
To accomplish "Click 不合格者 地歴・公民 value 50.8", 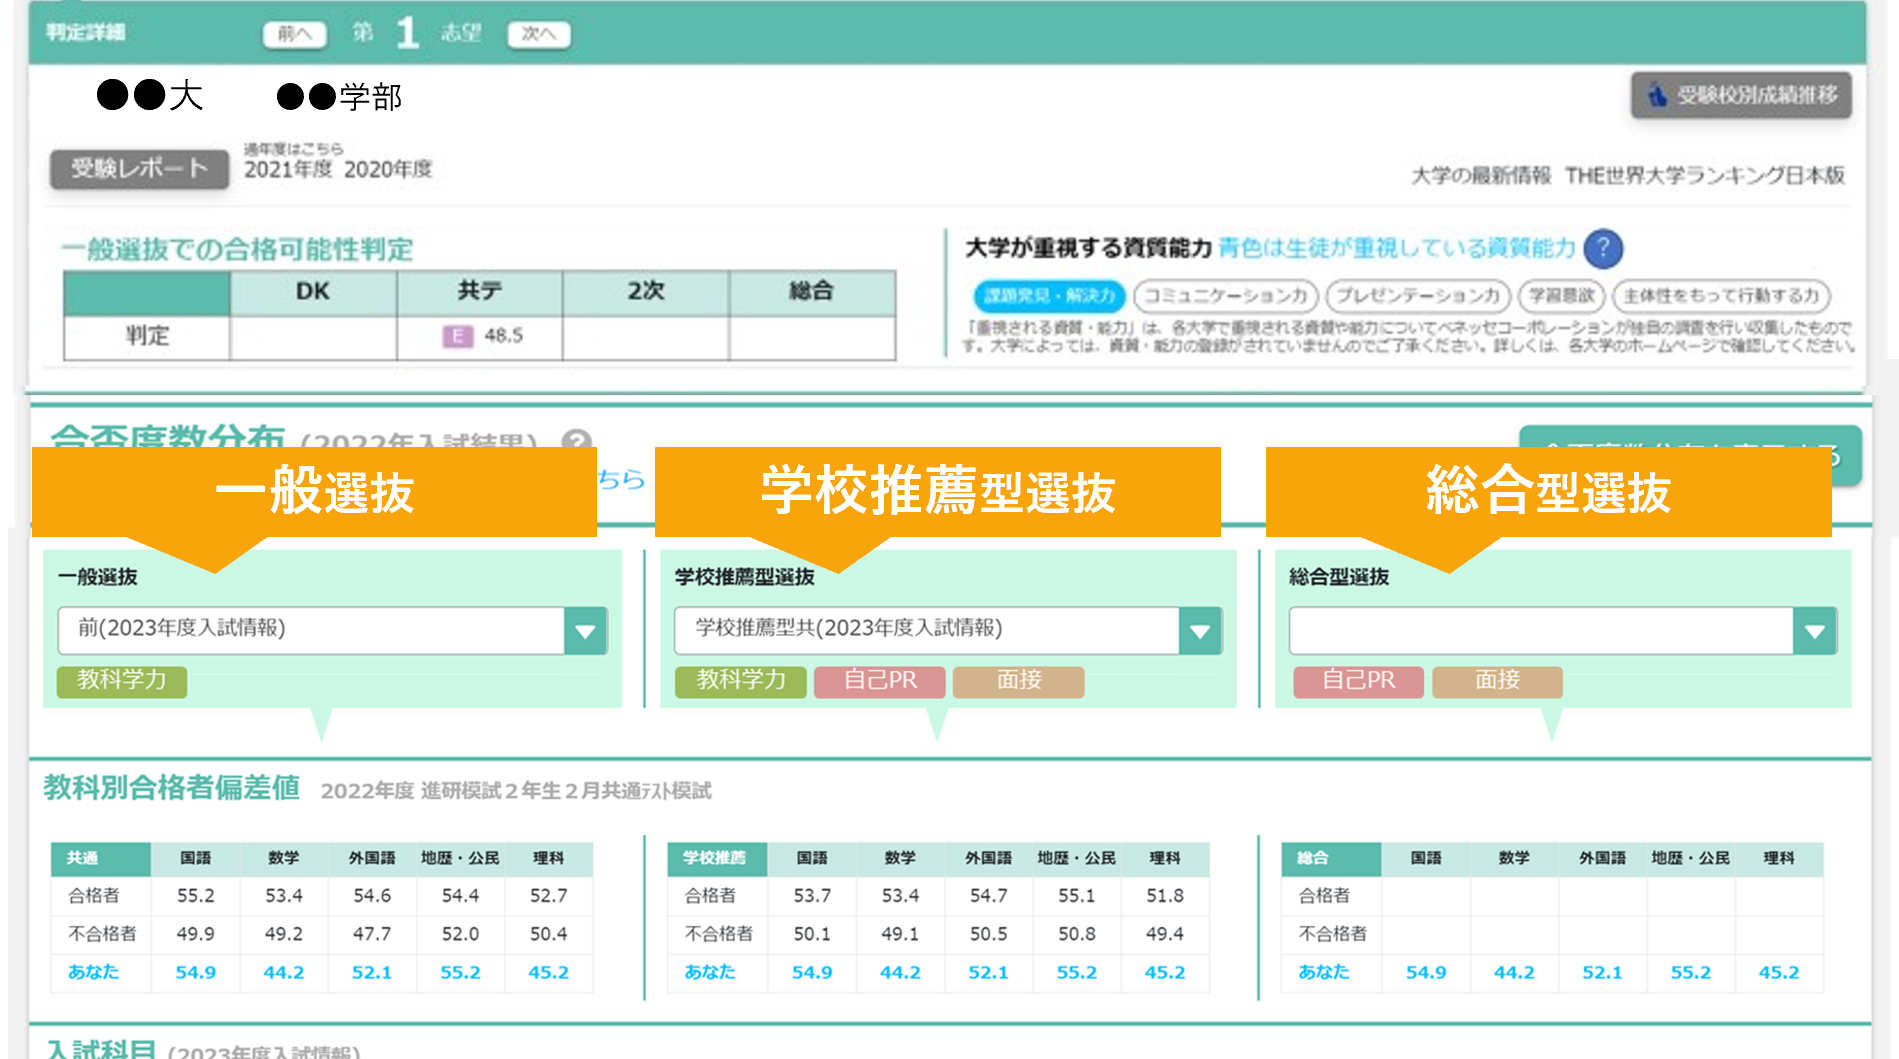I will click(x=1077, y=934).
